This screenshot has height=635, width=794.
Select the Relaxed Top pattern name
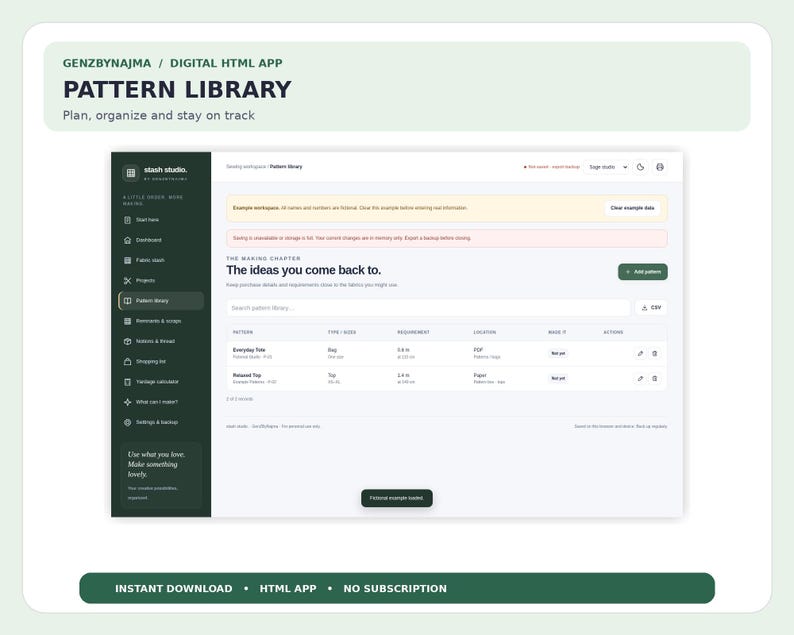click(x=247, y=375)
